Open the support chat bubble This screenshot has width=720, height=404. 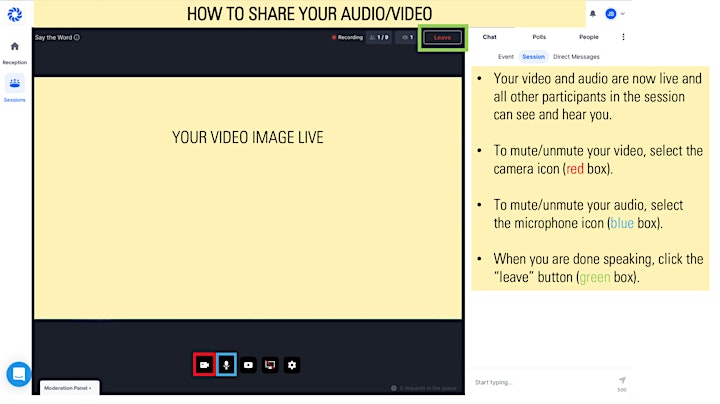pos(19,374)
